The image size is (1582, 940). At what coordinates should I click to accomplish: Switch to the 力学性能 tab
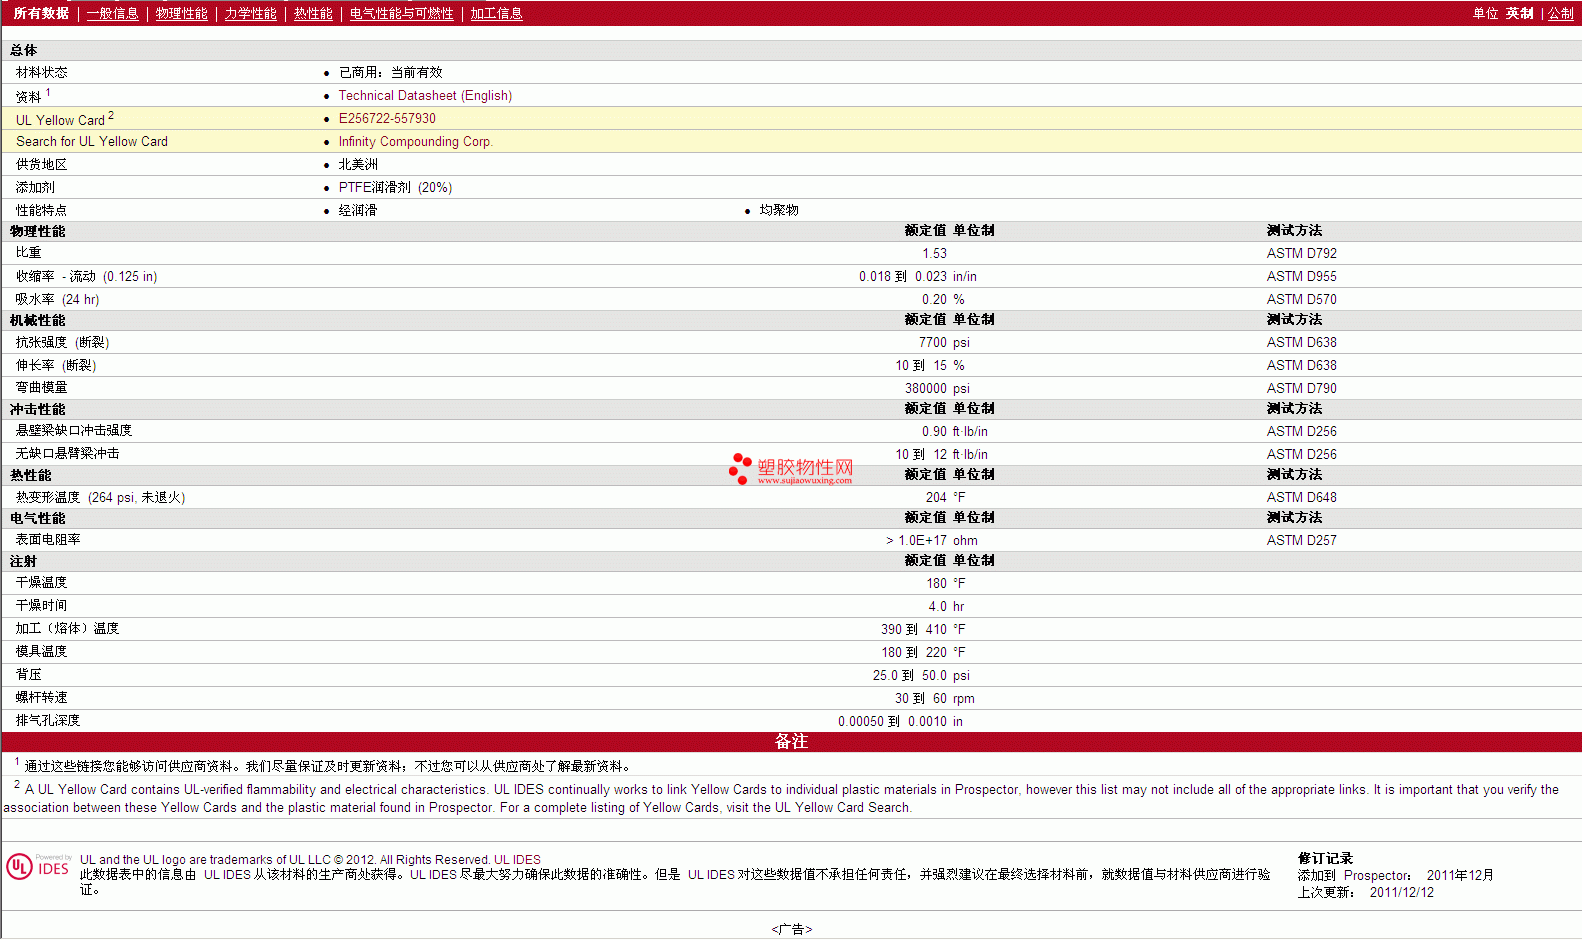click(250, 13)
